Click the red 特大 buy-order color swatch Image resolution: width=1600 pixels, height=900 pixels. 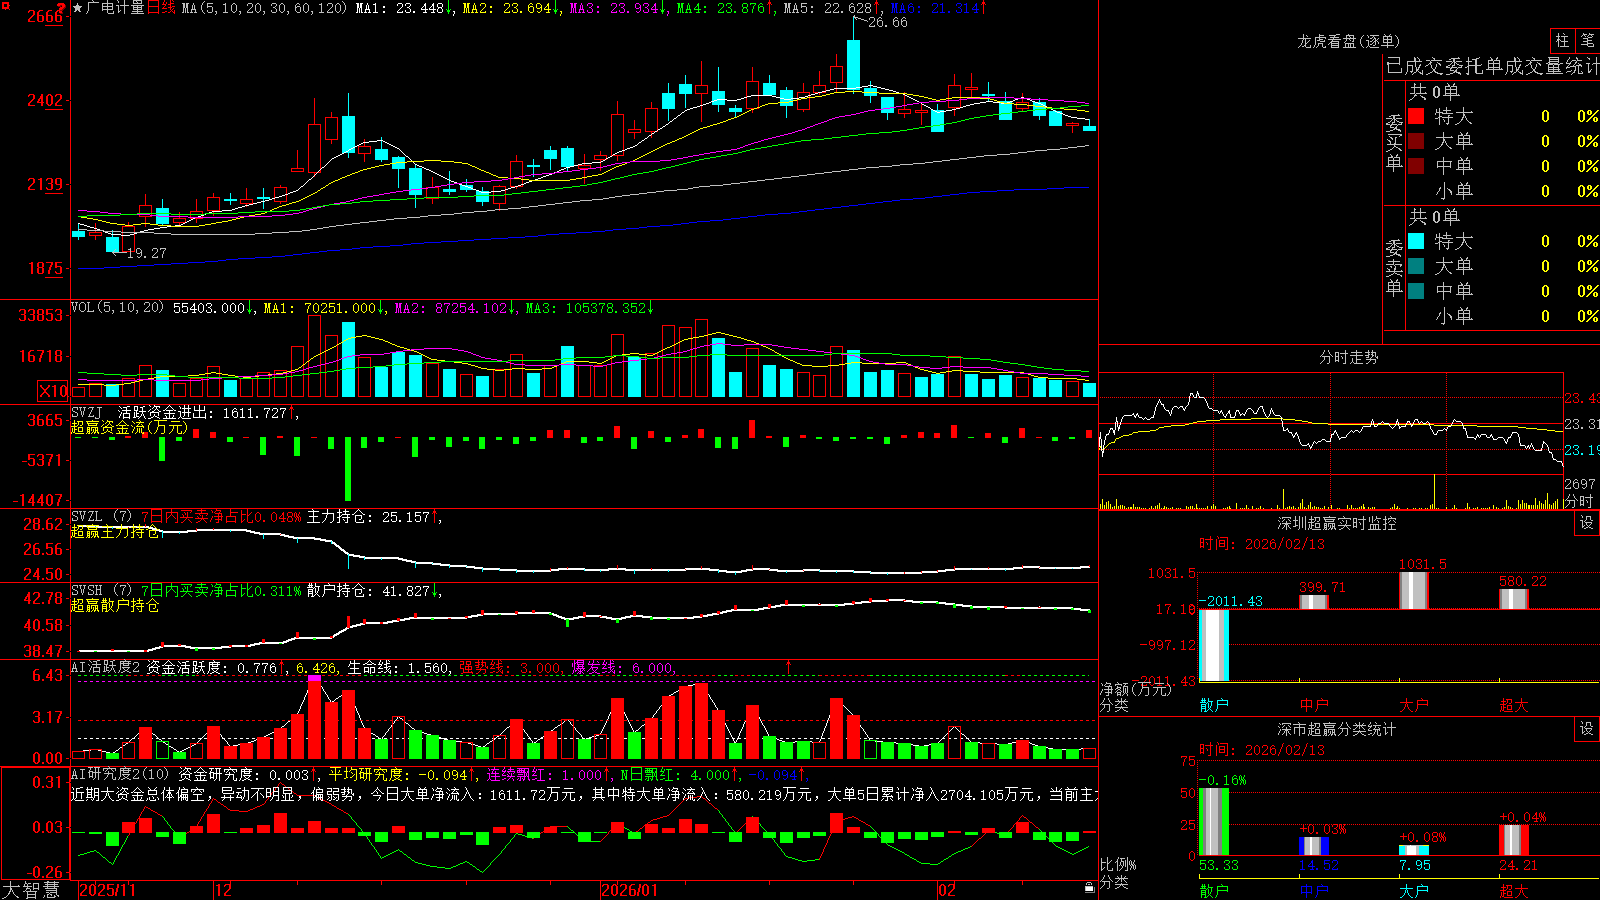1416,116
